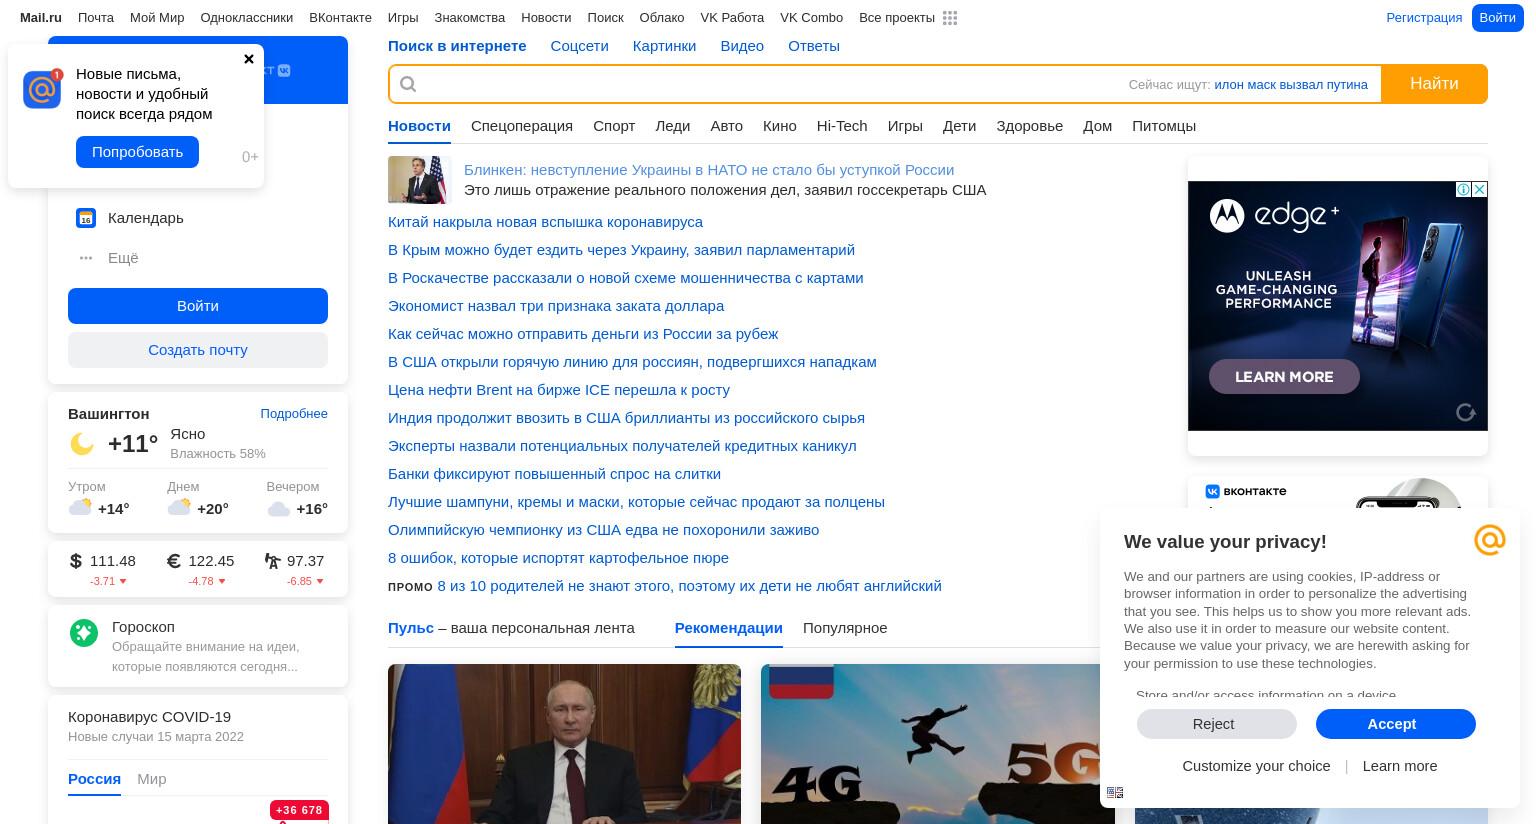This screenshot has height=824, width=1536.
Task: Click the dollar currency rate icon
Action: coord(76,561)
